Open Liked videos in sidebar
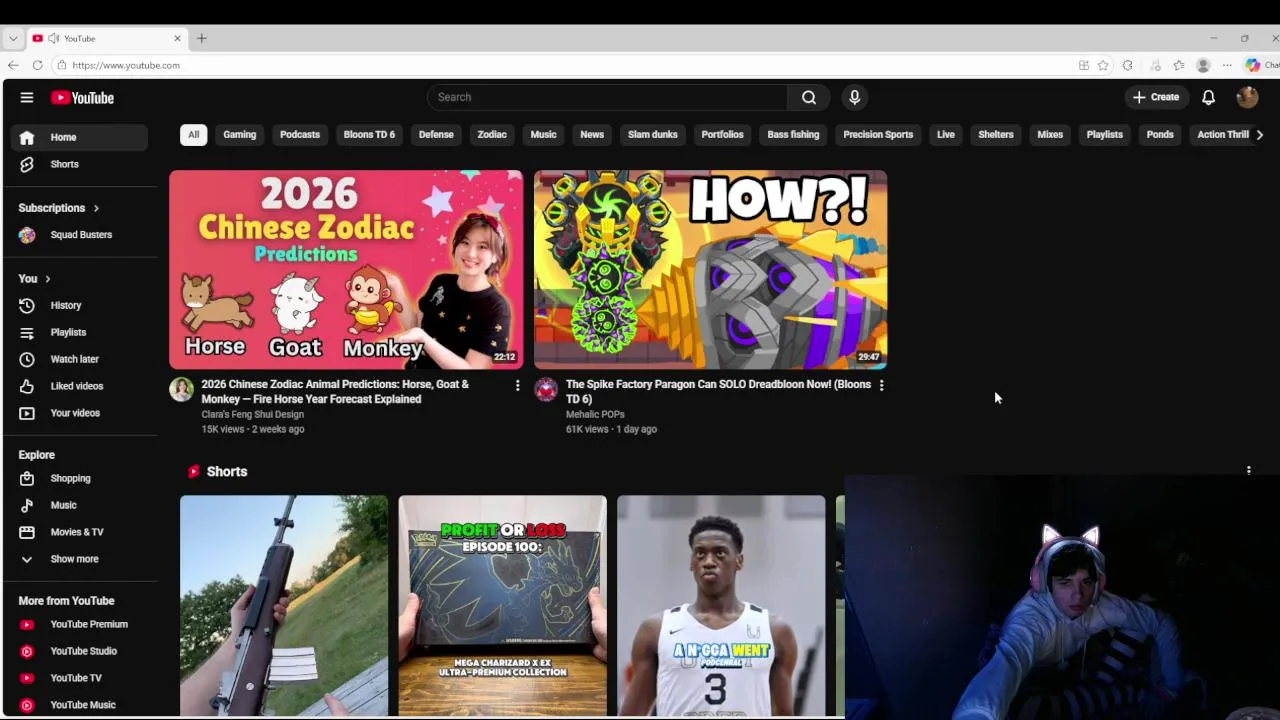Image resolution: width=1280 pixels, height=720 pixels. pos(79,386)
